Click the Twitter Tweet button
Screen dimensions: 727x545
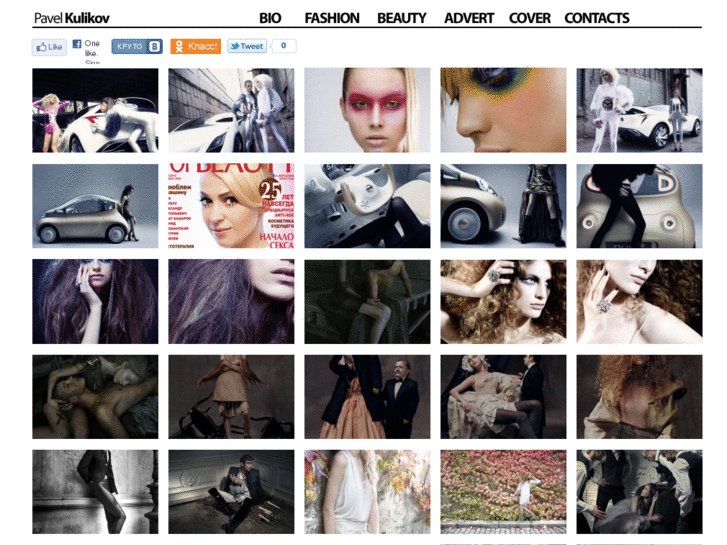(247, 46)
